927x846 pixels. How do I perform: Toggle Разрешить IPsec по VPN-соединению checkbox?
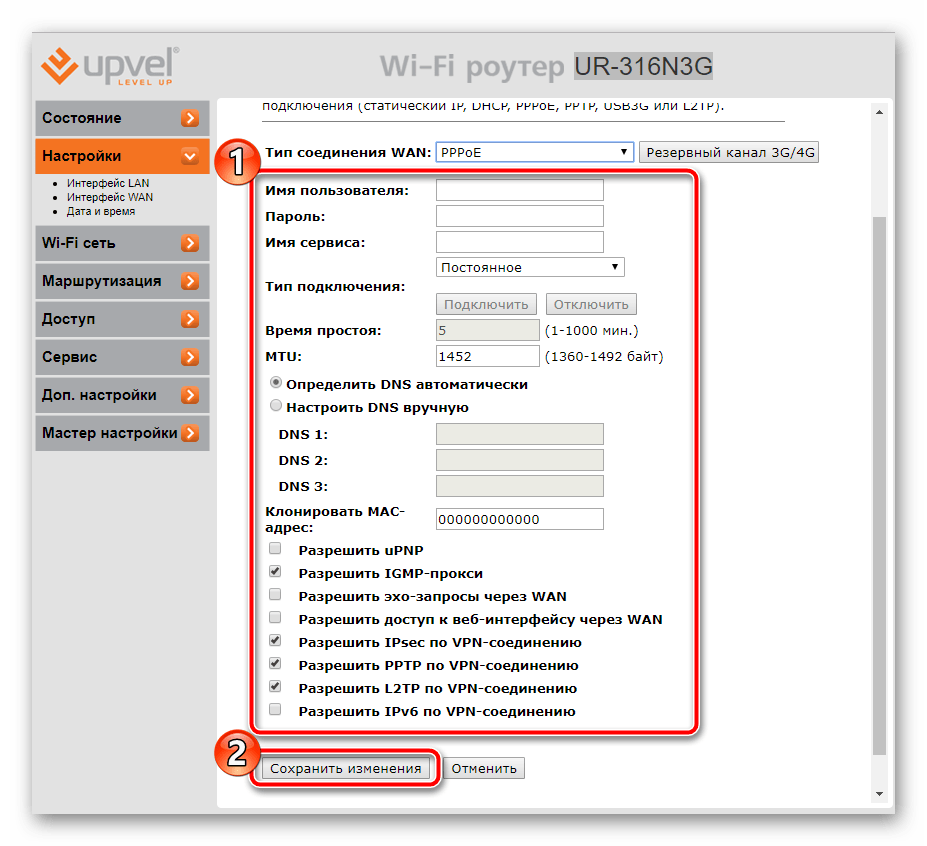click(x=275, y=640)
